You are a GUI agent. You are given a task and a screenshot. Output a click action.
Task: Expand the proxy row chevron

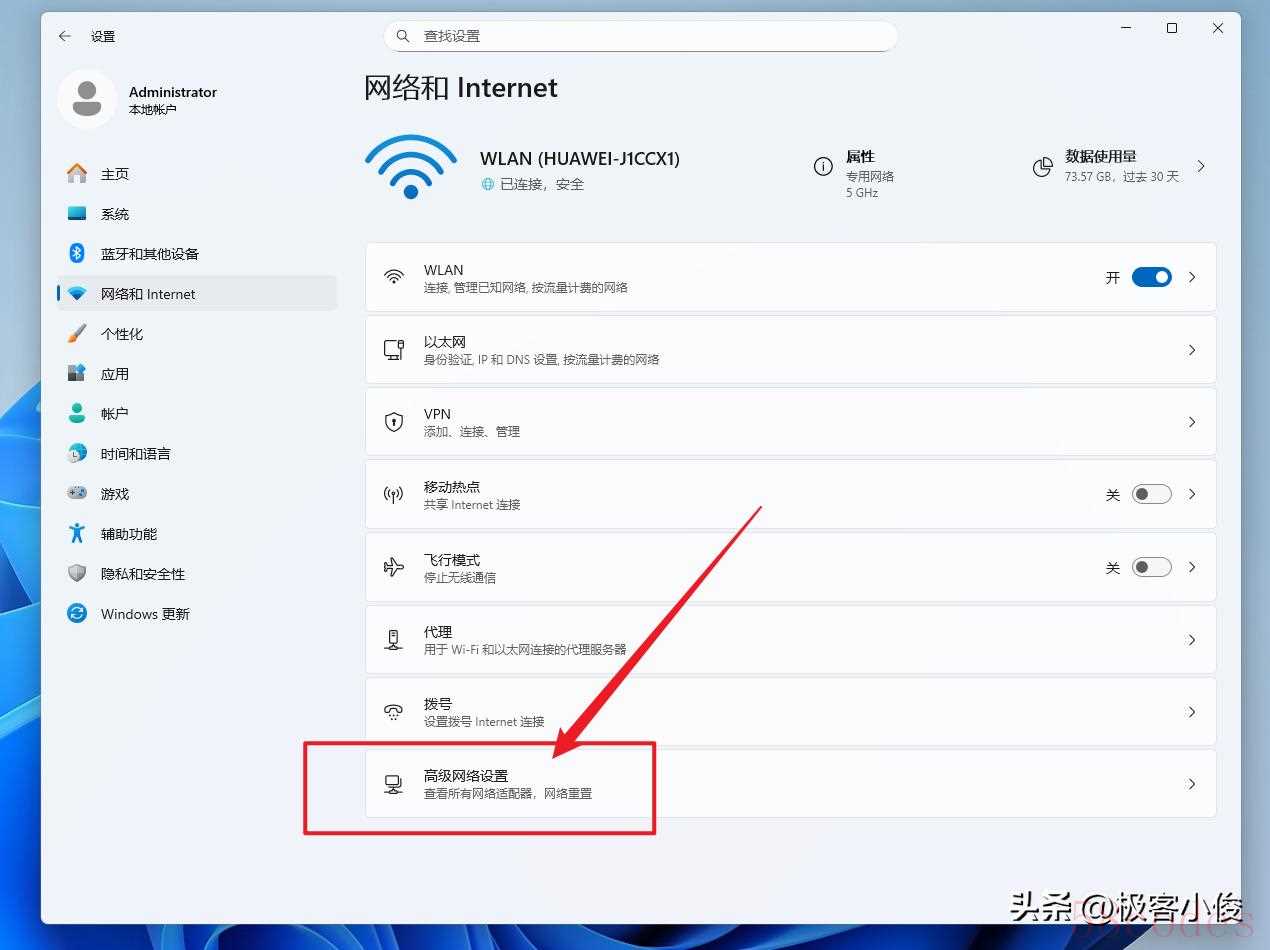tap(1191, 640)
